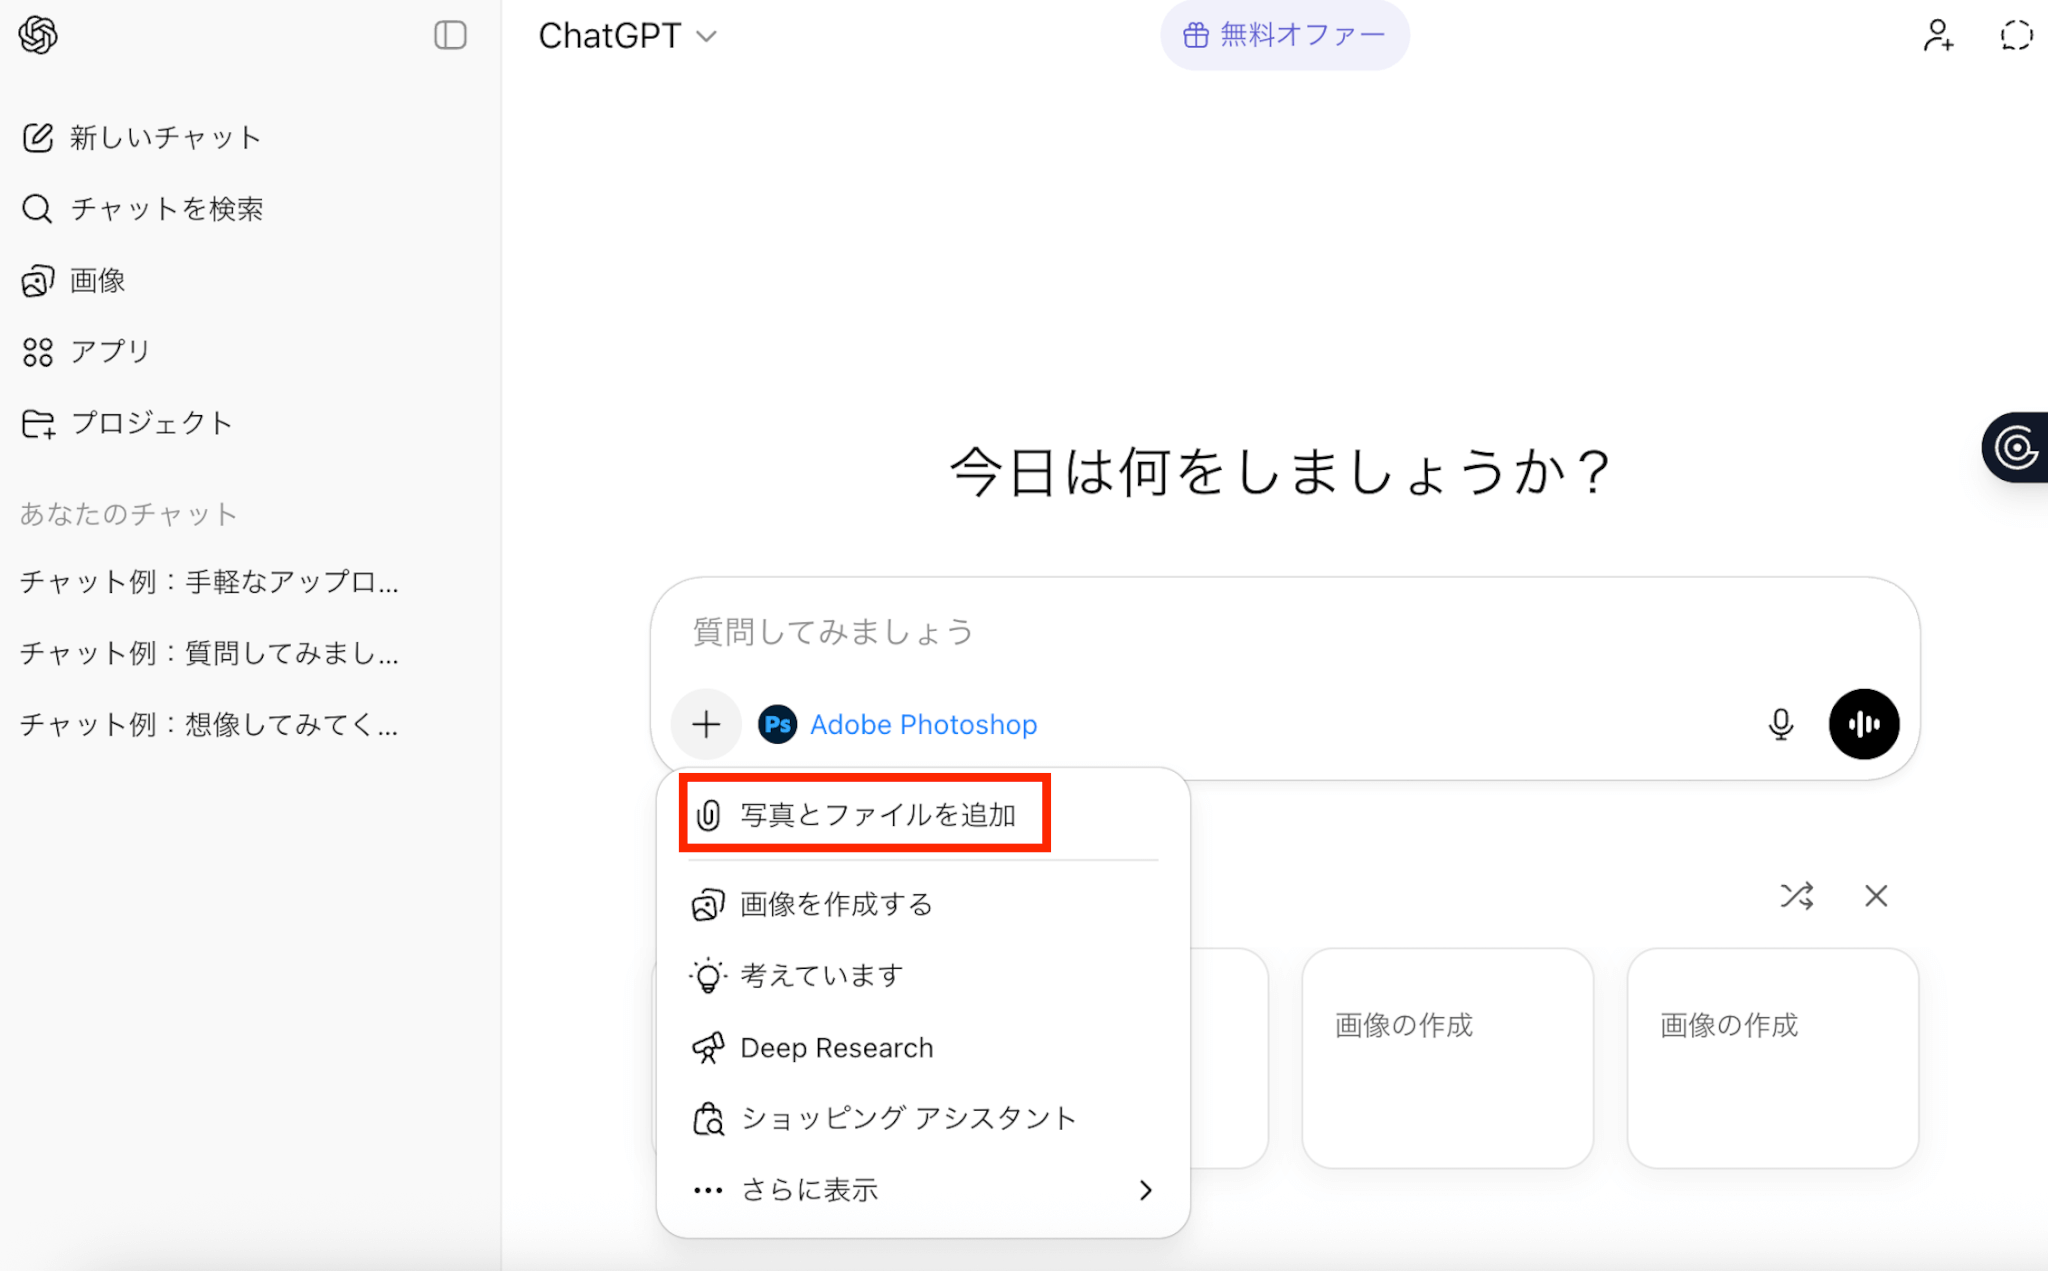Click the 質問してみましょう prompt input field

pyautogui.click(x=1200, y=632)
